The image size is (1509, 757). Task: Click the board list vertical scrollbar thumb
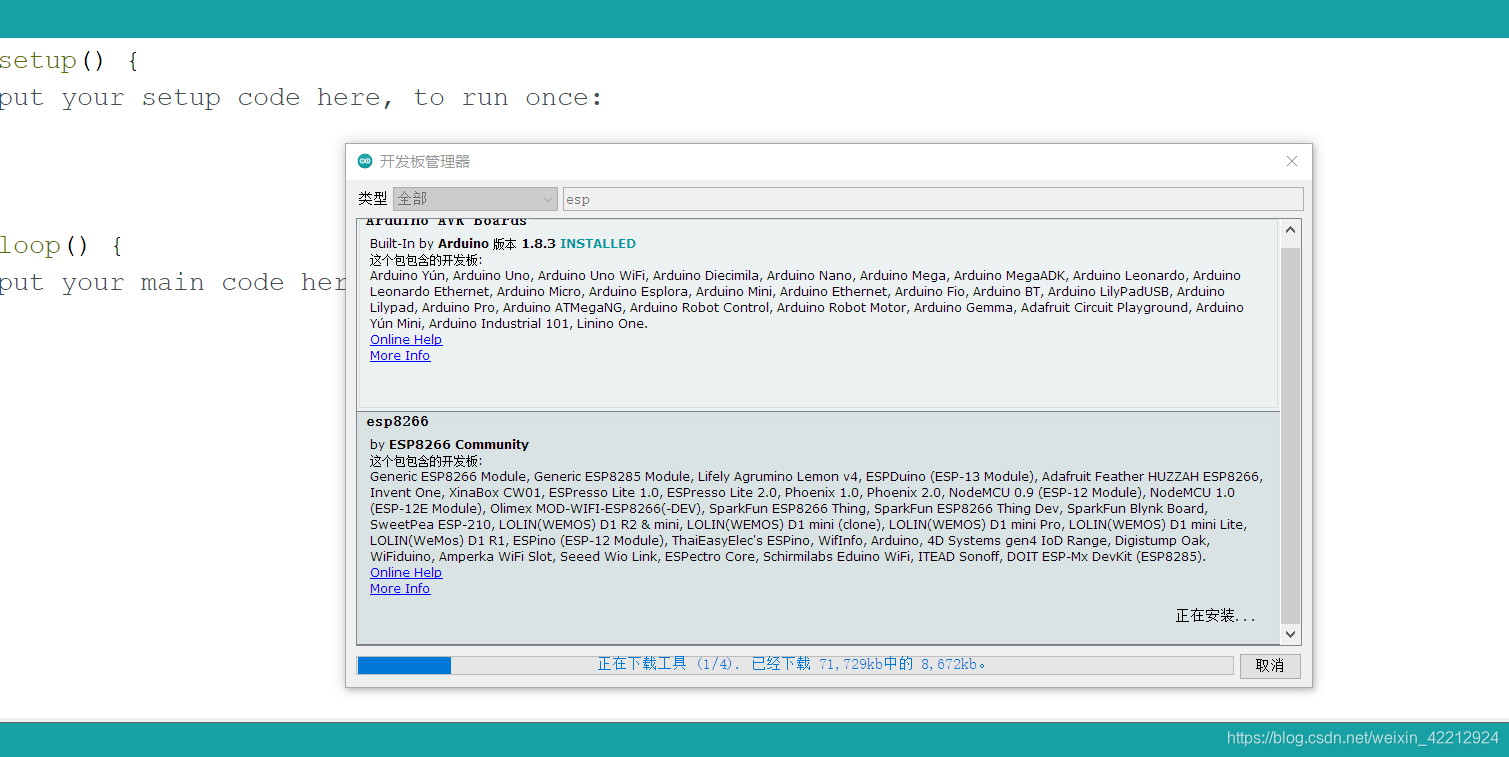pos(1290,435)
